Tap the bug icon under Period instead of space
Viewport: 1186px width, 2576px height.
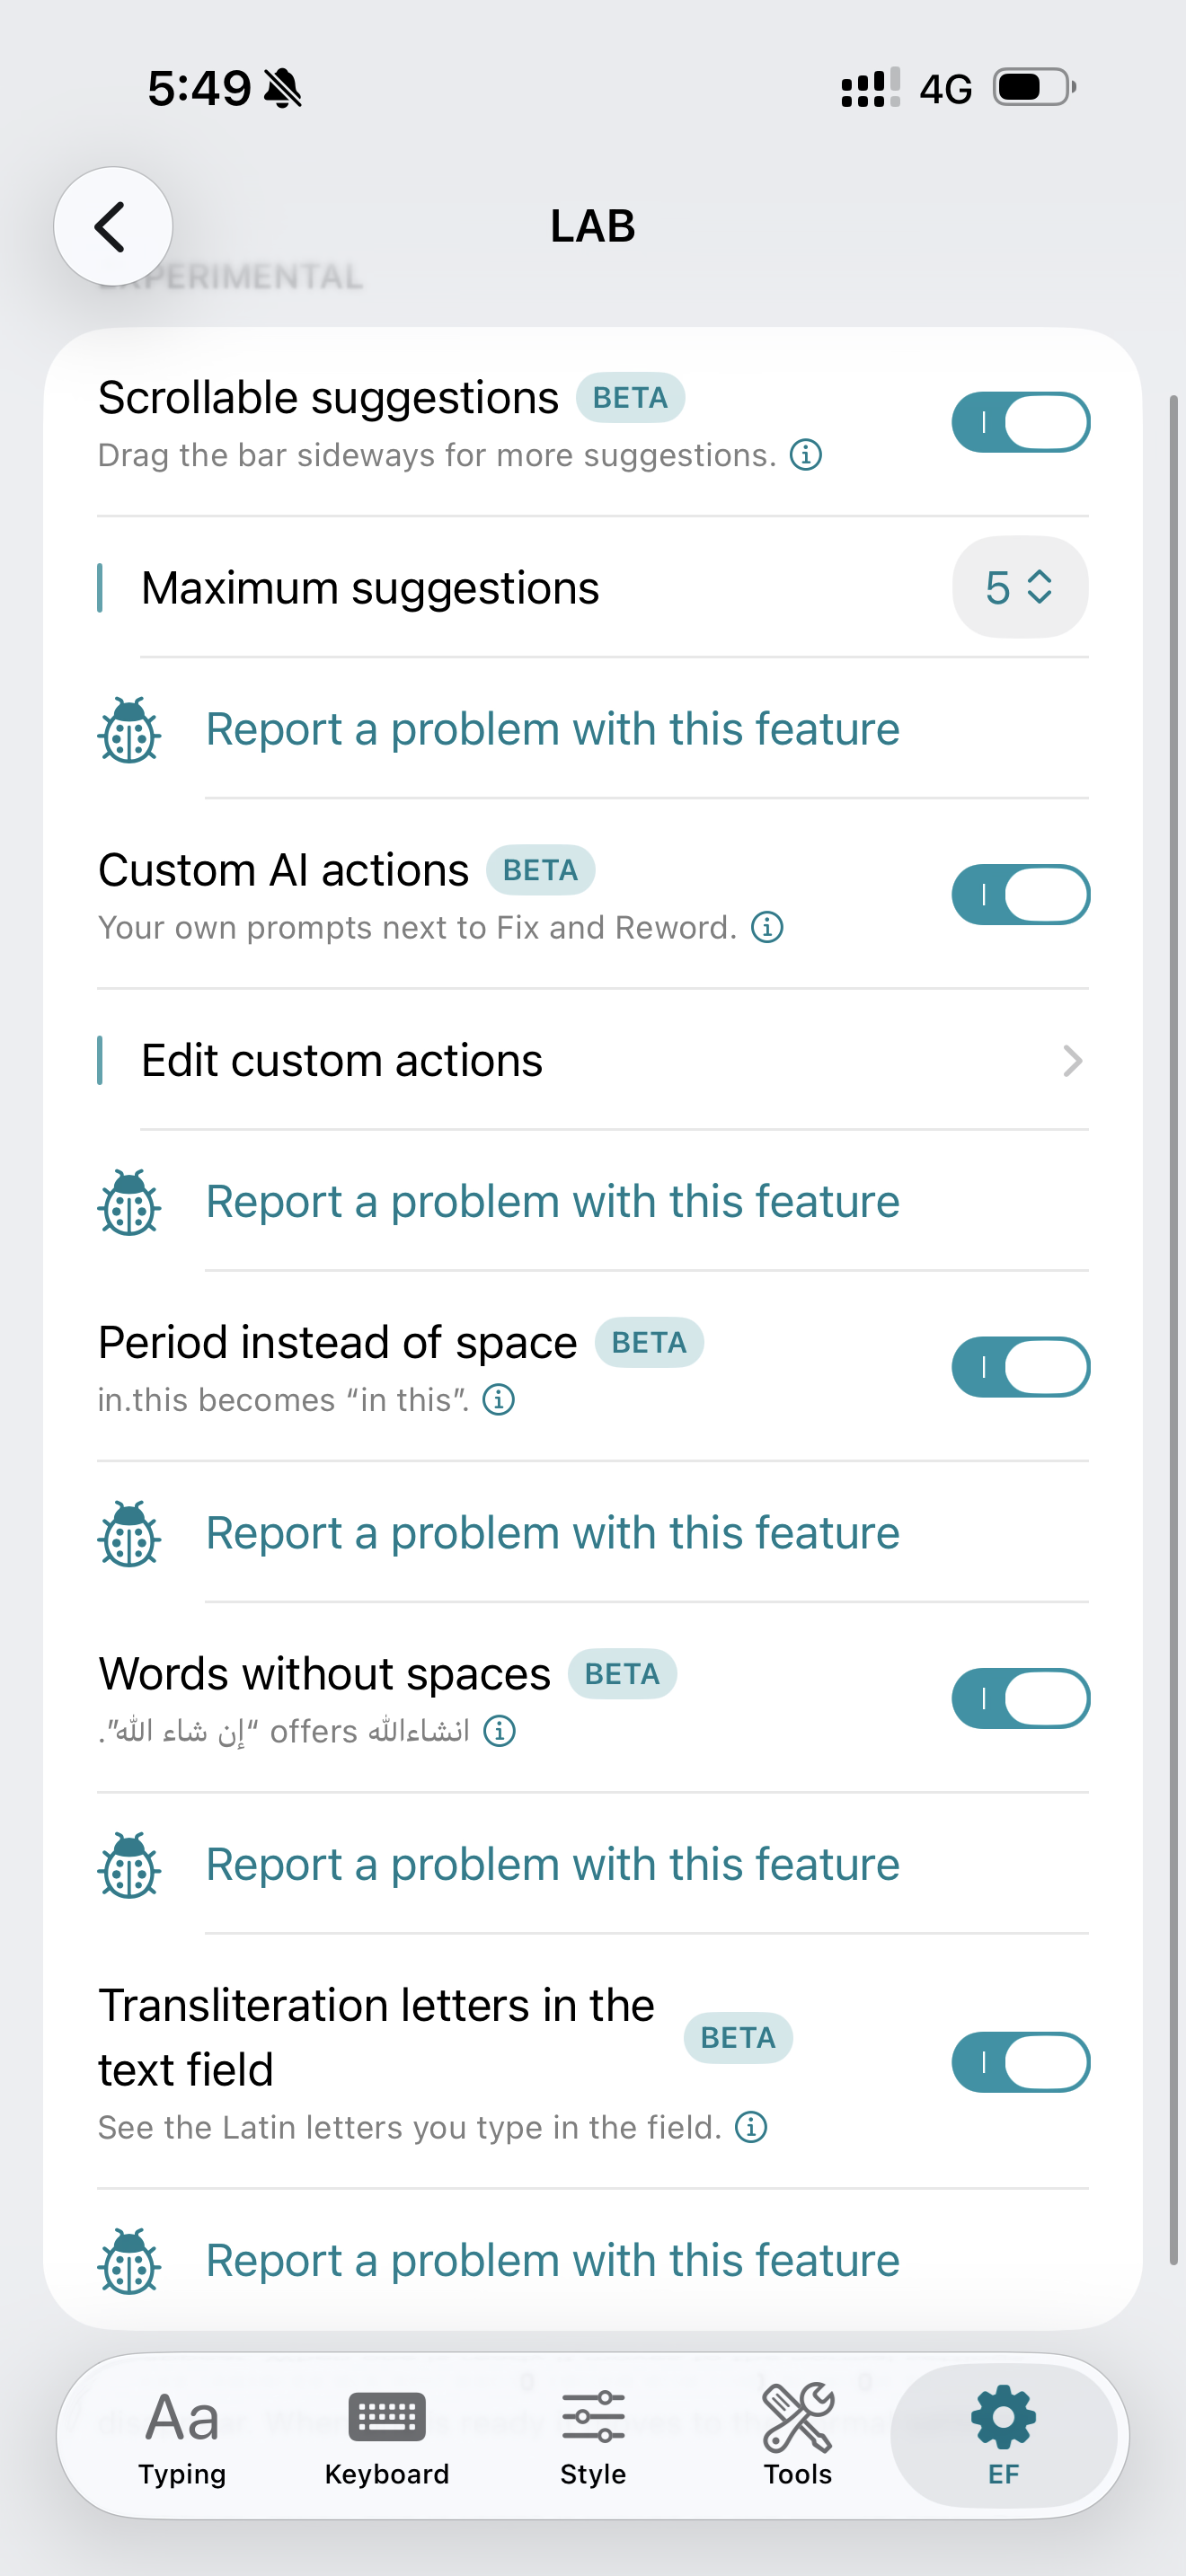pyautogui.click(x=130, y=1533)
